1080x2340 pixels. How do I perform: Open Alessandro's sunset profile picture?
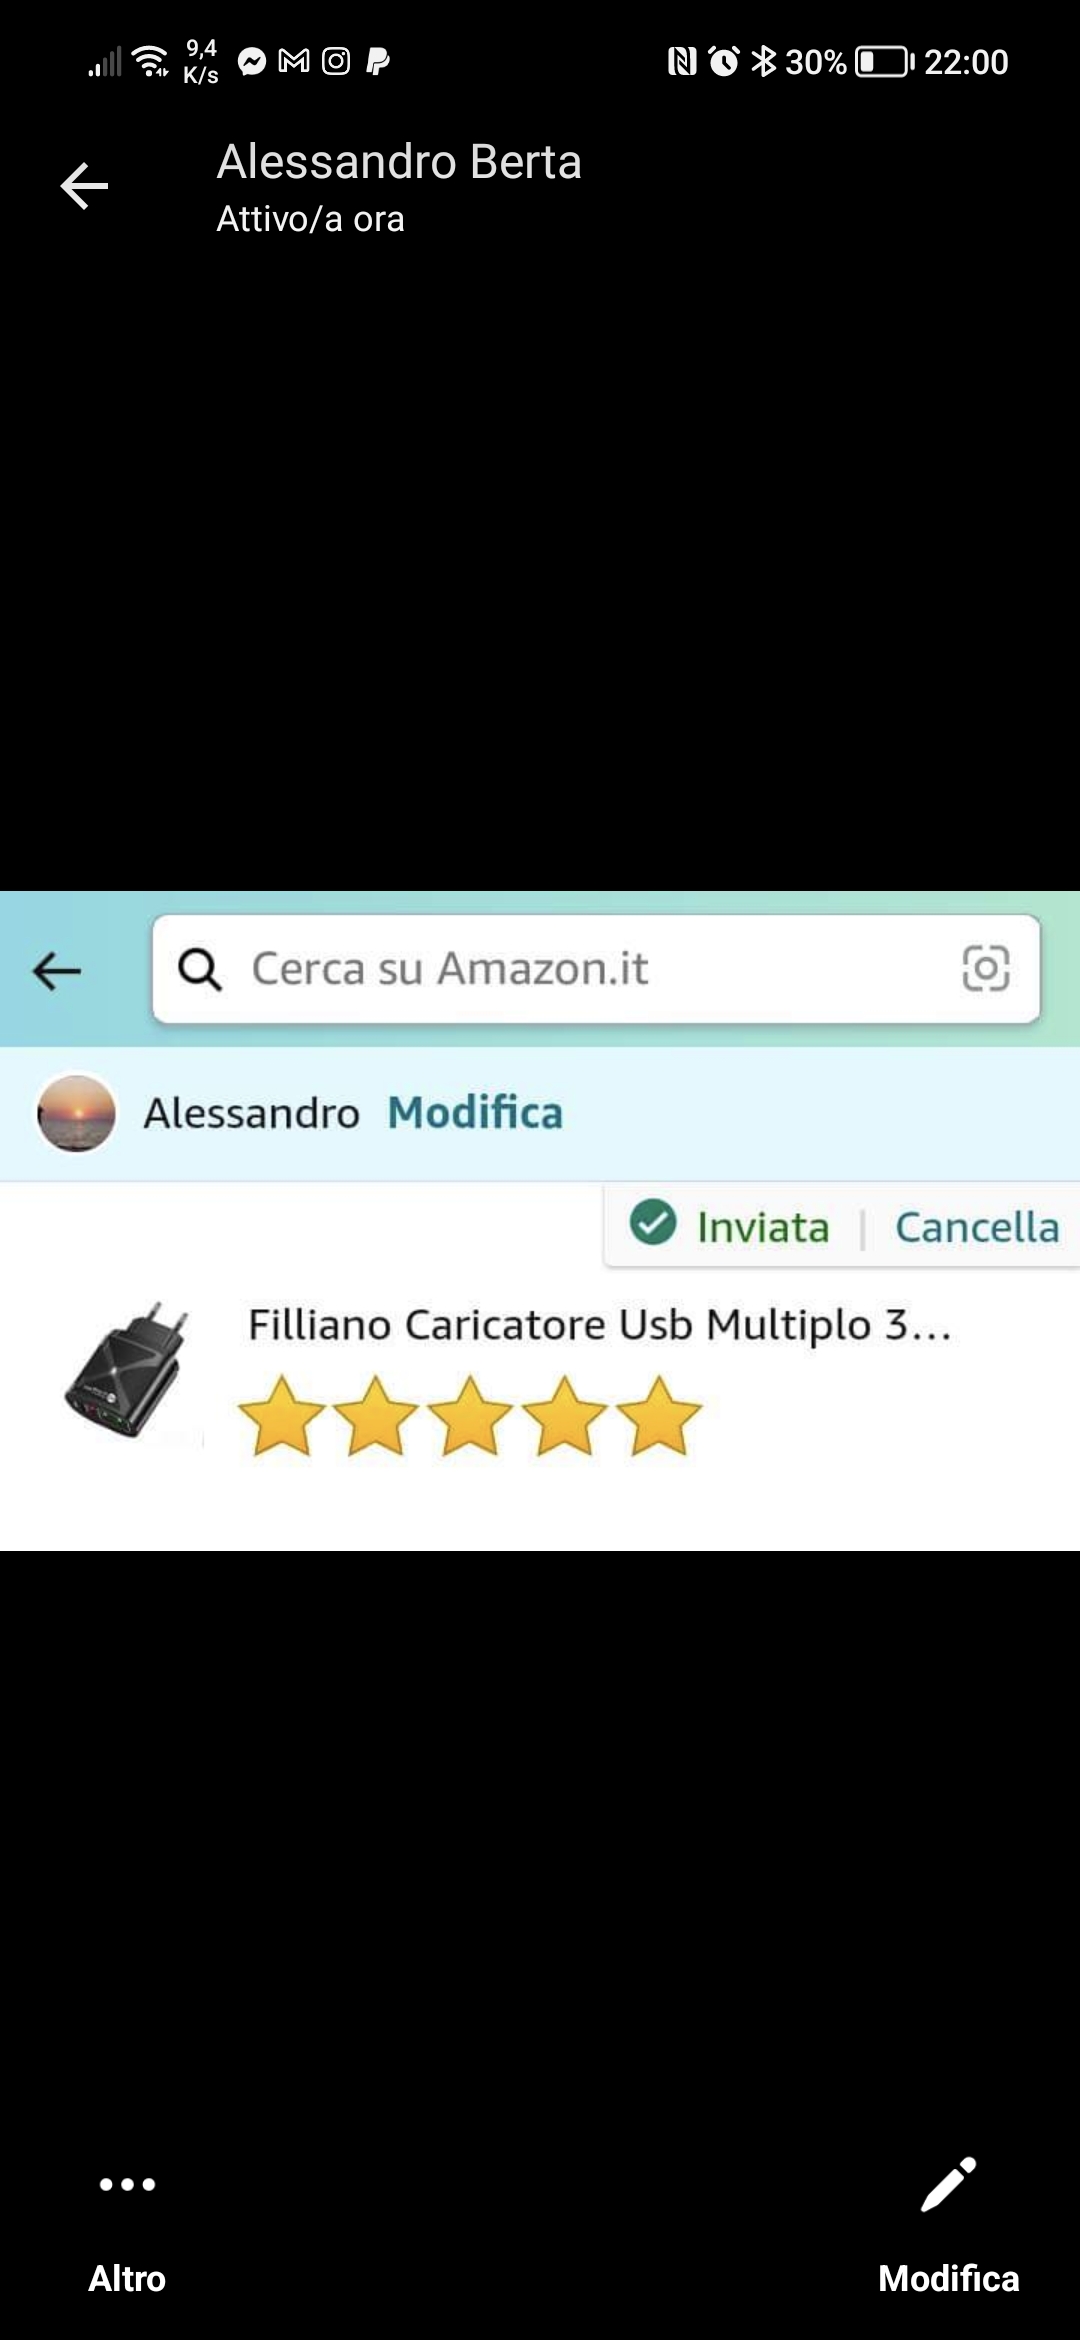(x=76, y=1113)
